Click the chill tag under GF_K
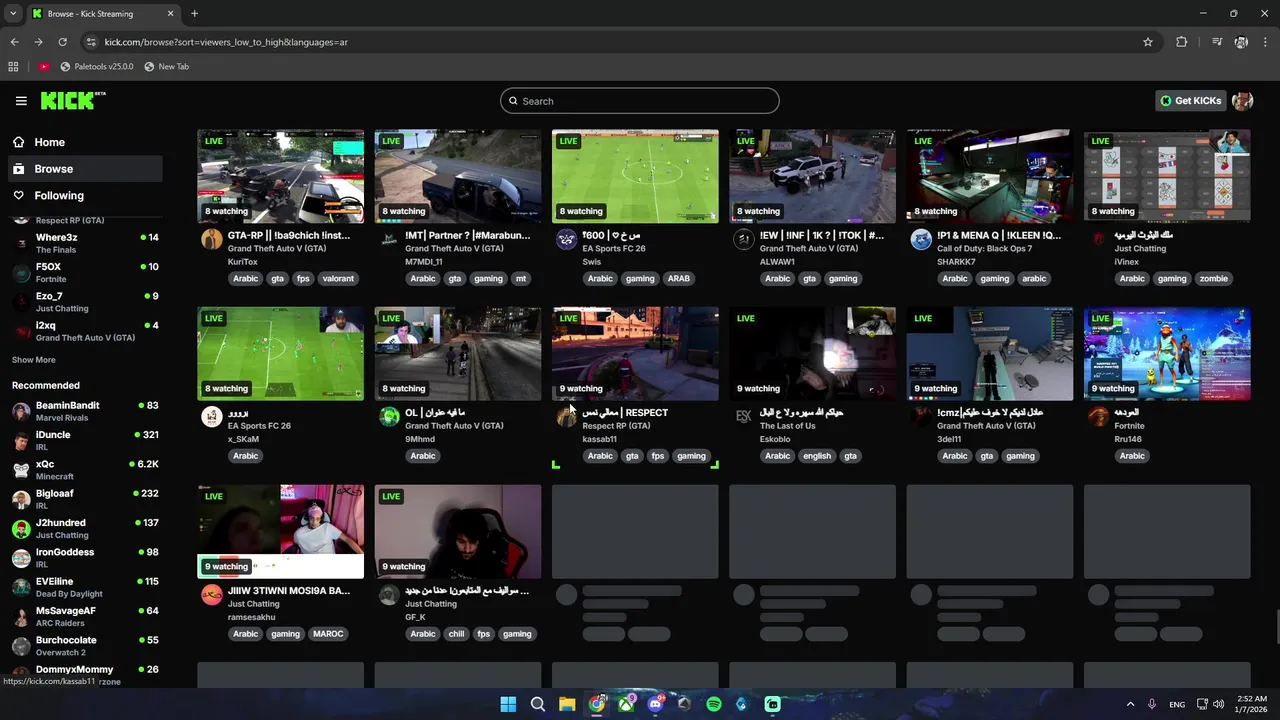 pyautogui.click(x=456, y=634)
